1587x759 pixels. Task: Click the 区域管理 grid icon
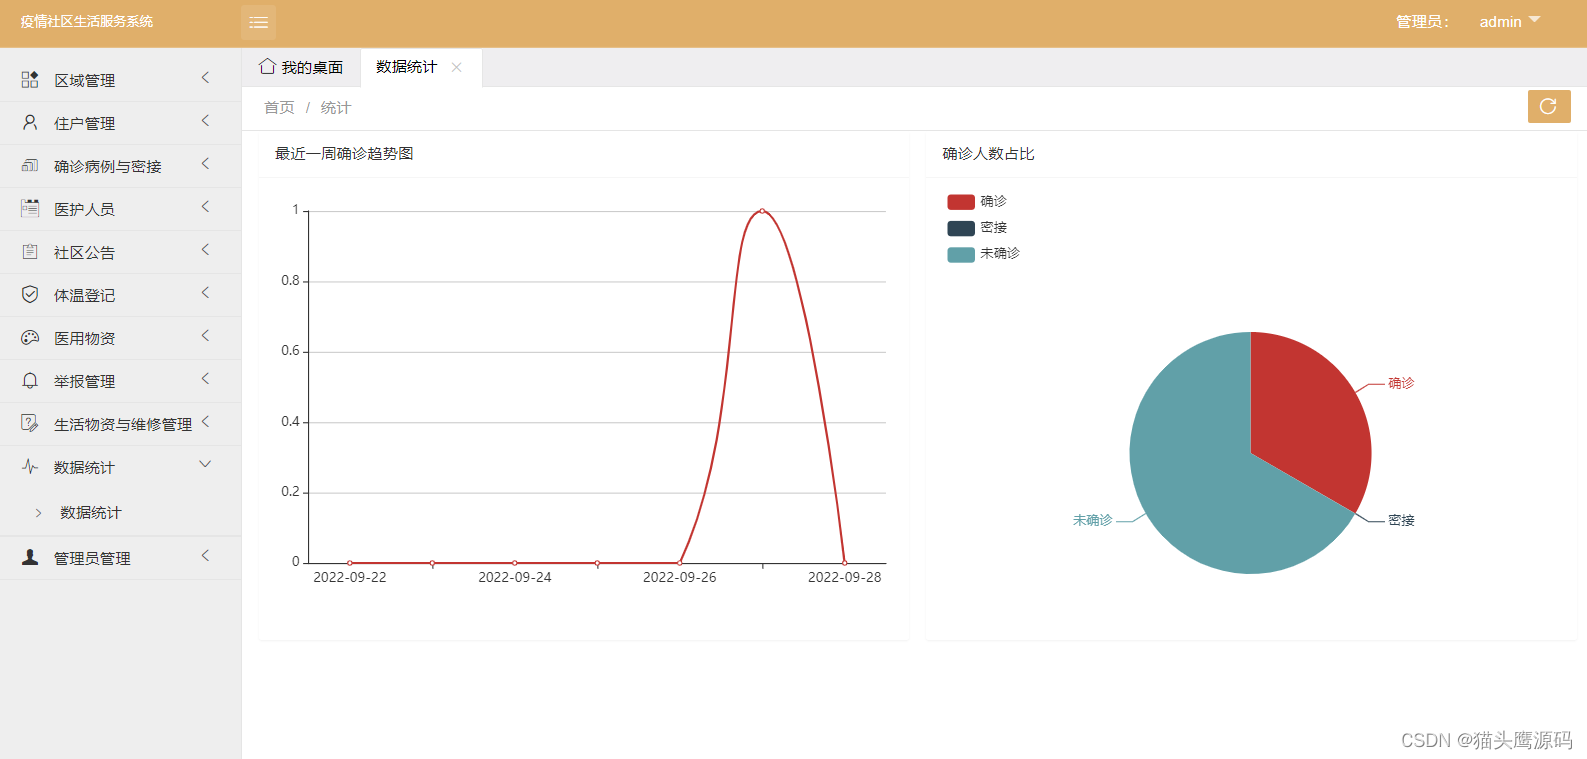point(30,79)
